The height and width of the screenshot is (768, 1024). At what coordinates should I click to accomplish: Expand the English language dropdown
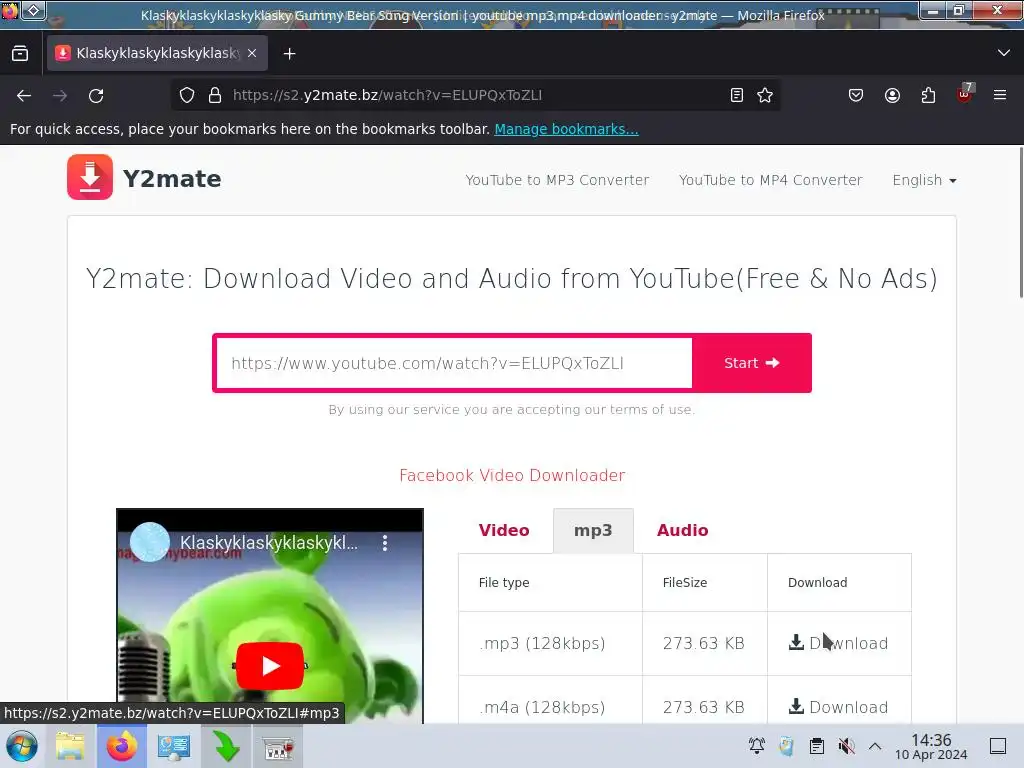[x=924, y=180]
